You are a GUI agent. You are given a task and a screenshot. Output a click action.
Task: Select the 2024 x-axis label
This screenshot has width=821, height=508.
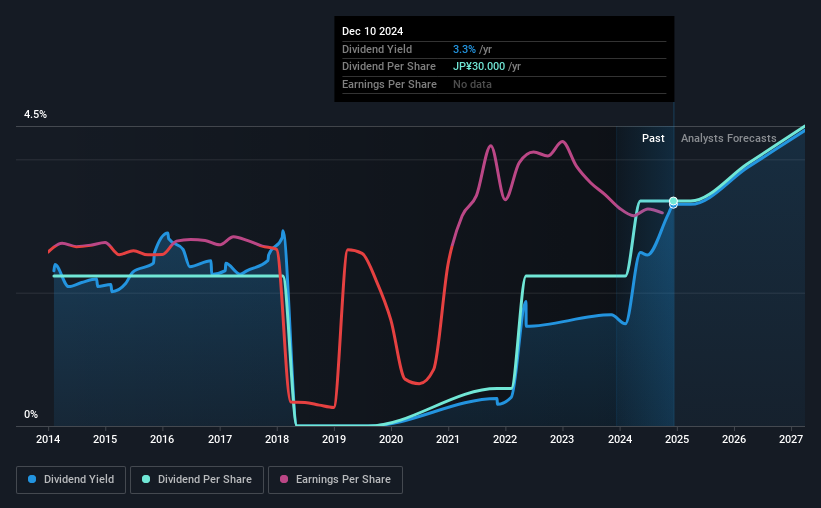tap(620, 439)
